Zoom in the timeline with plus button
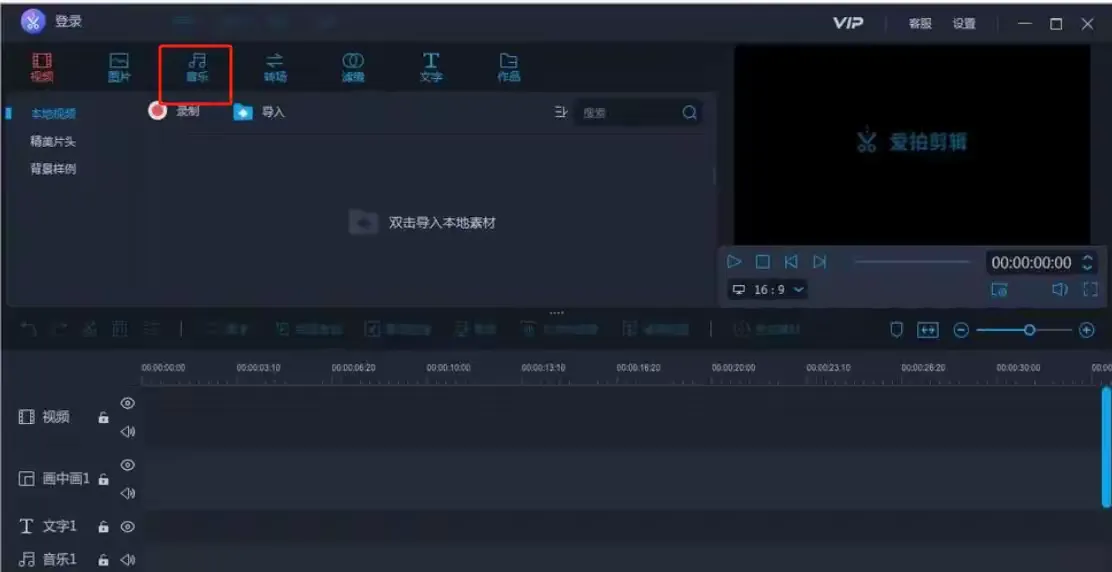The width and height of the screenshot is (1112, 572). point(1086,330)
